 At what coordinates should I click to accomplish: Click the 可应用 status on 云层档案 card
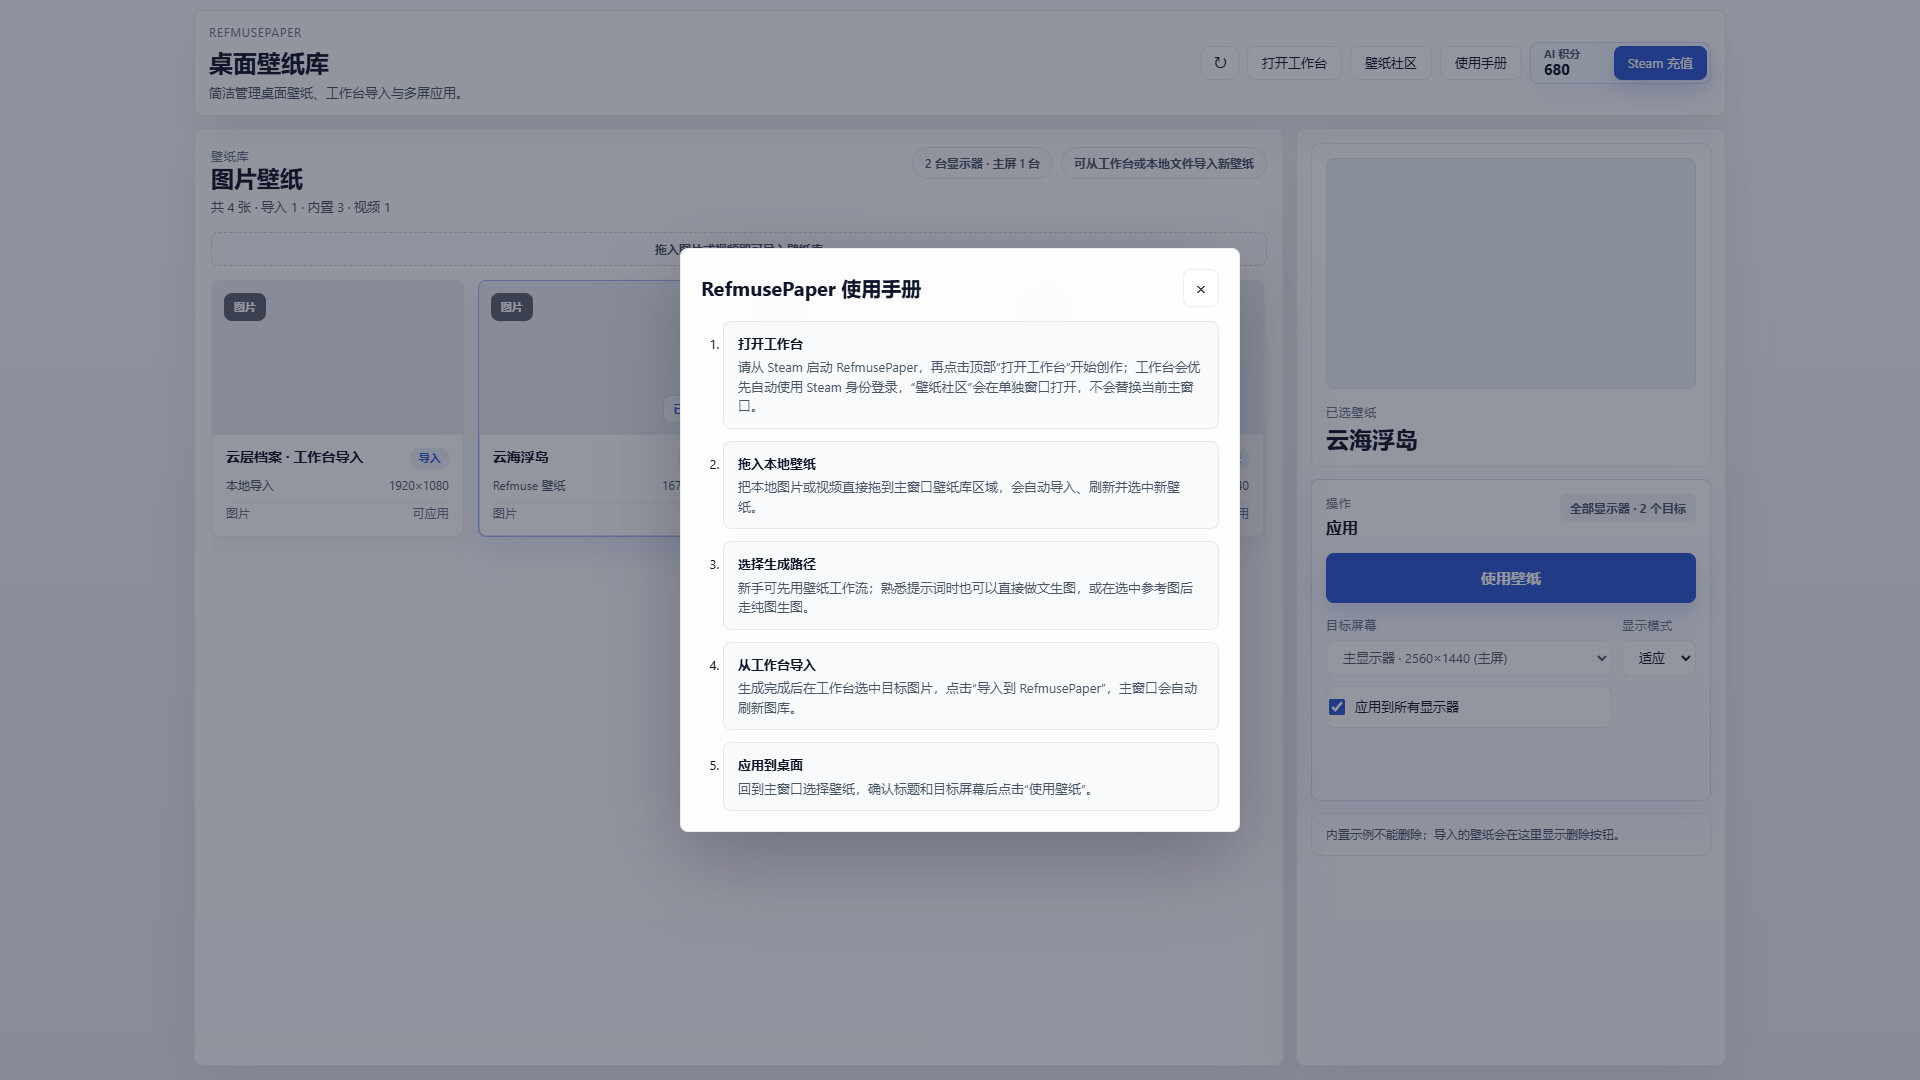point(430,514)
